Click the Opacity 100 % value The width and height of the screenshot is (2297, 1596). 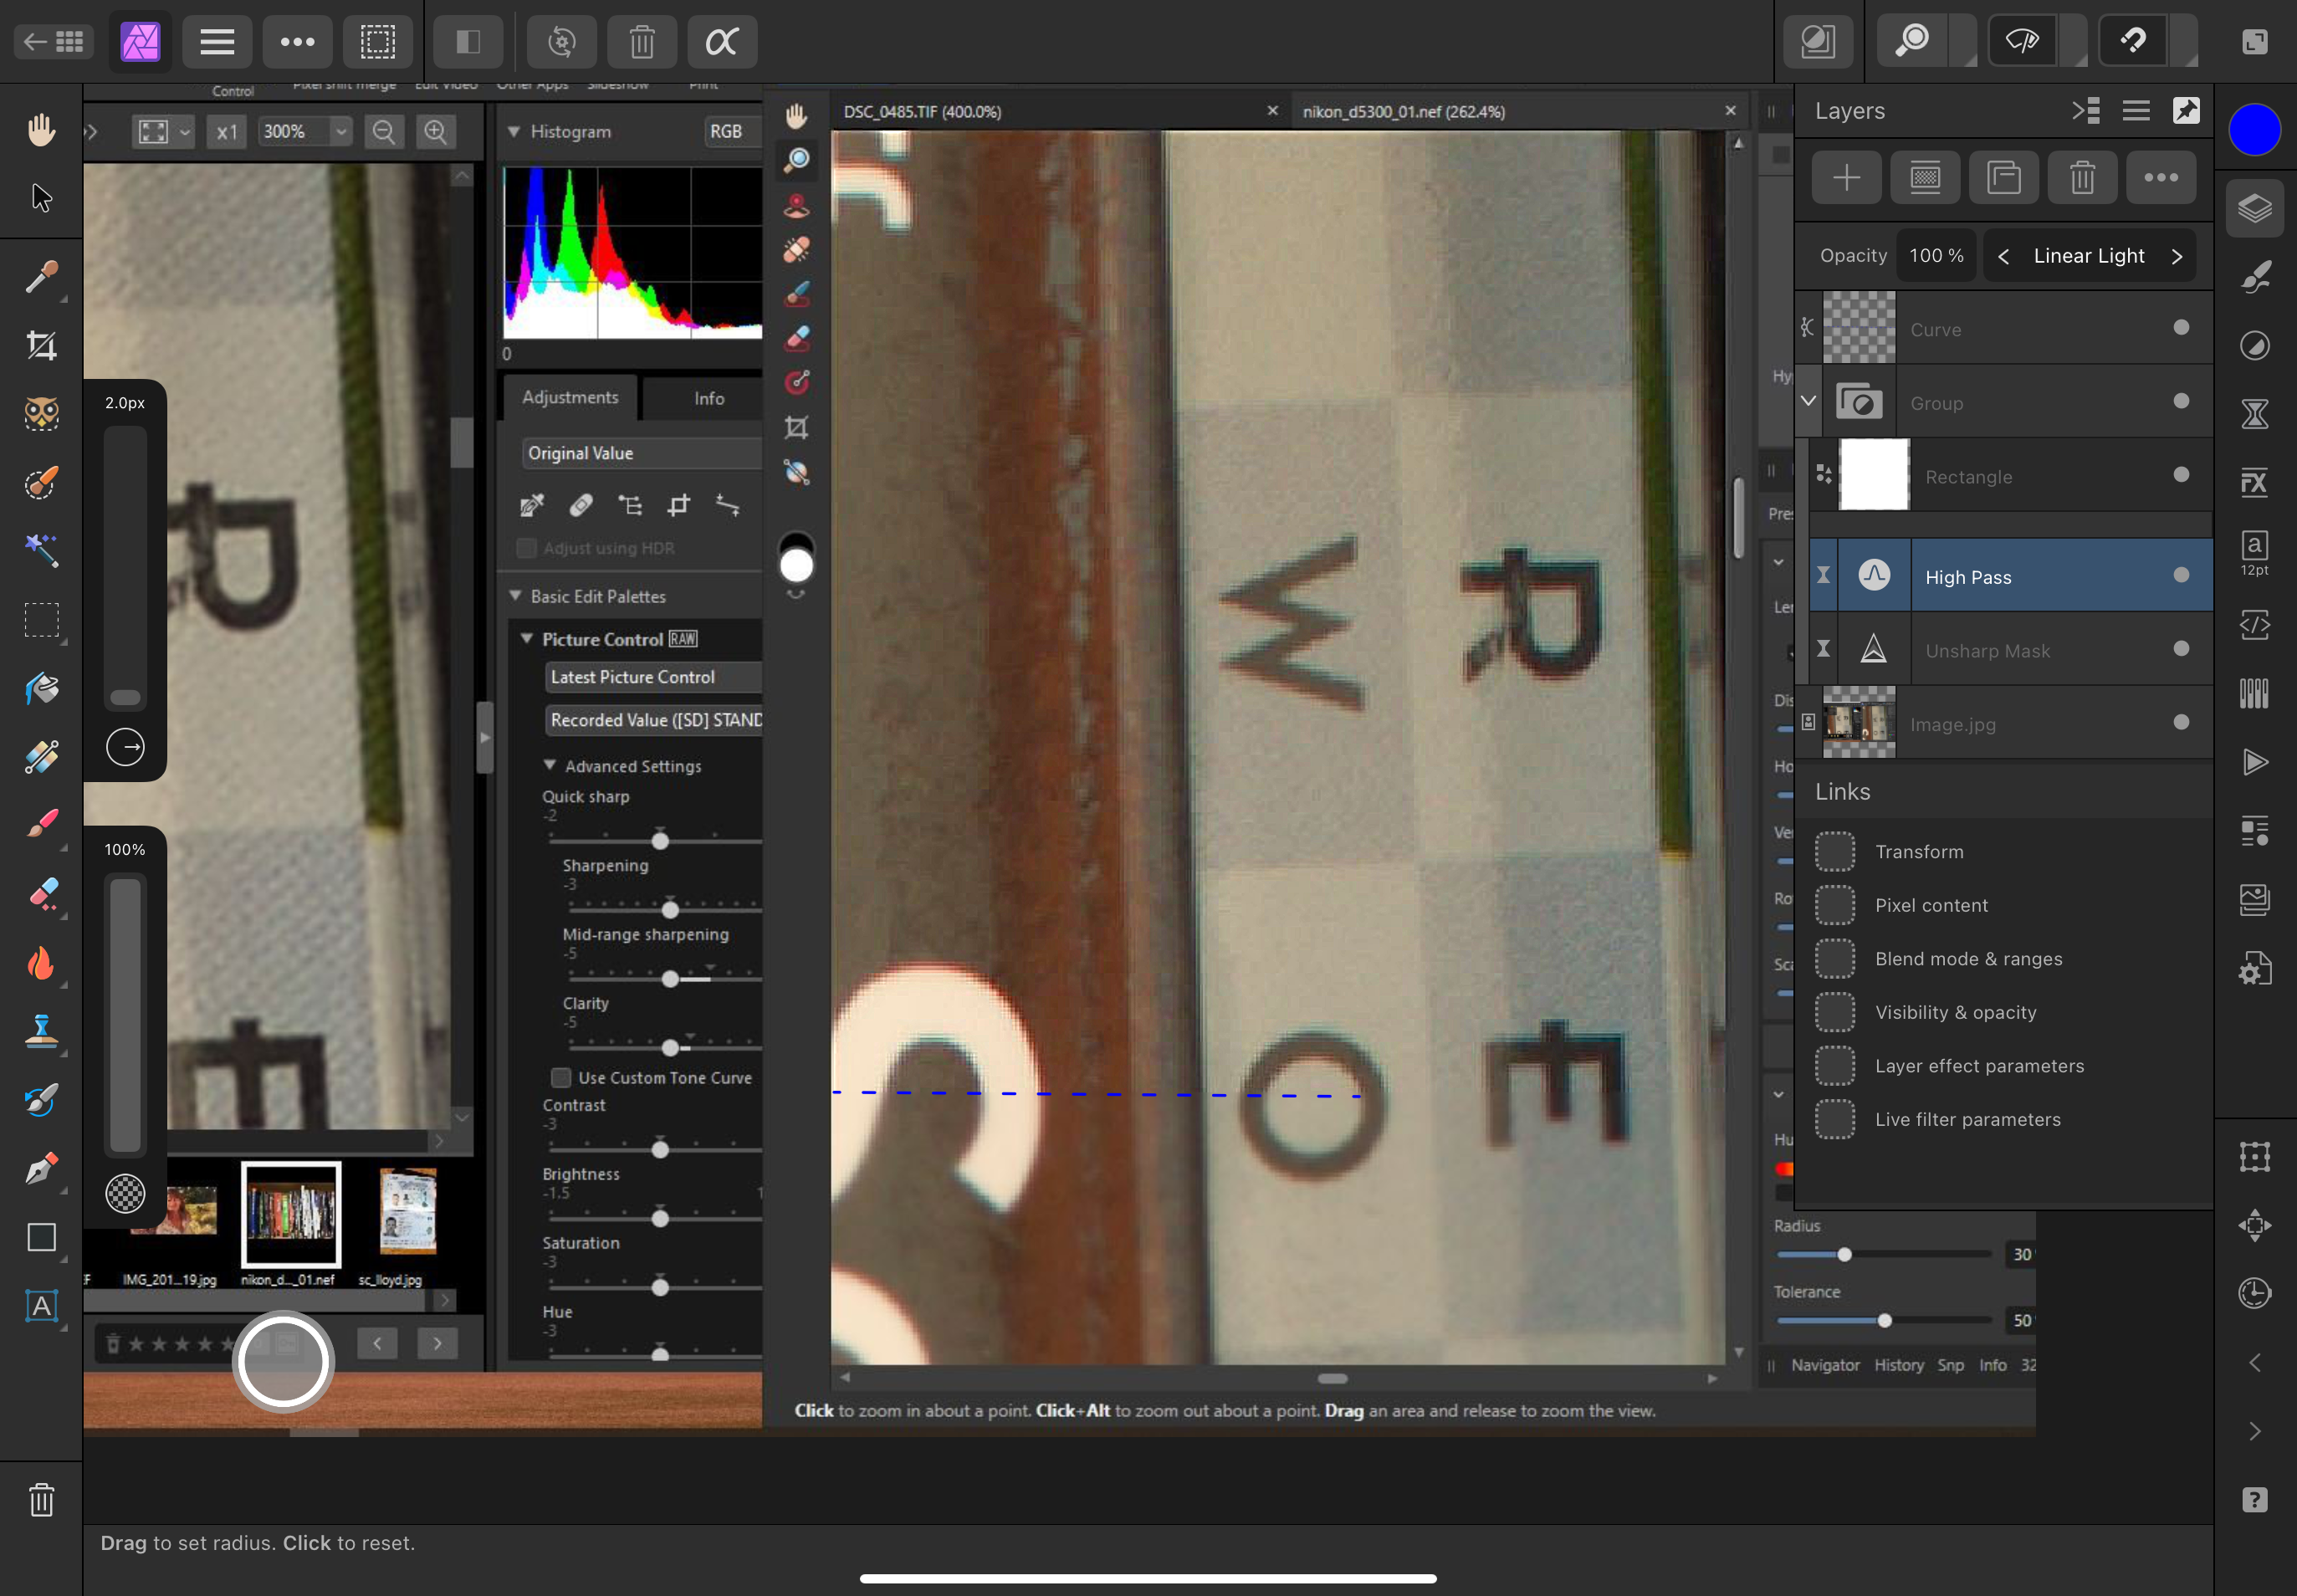1935,256
